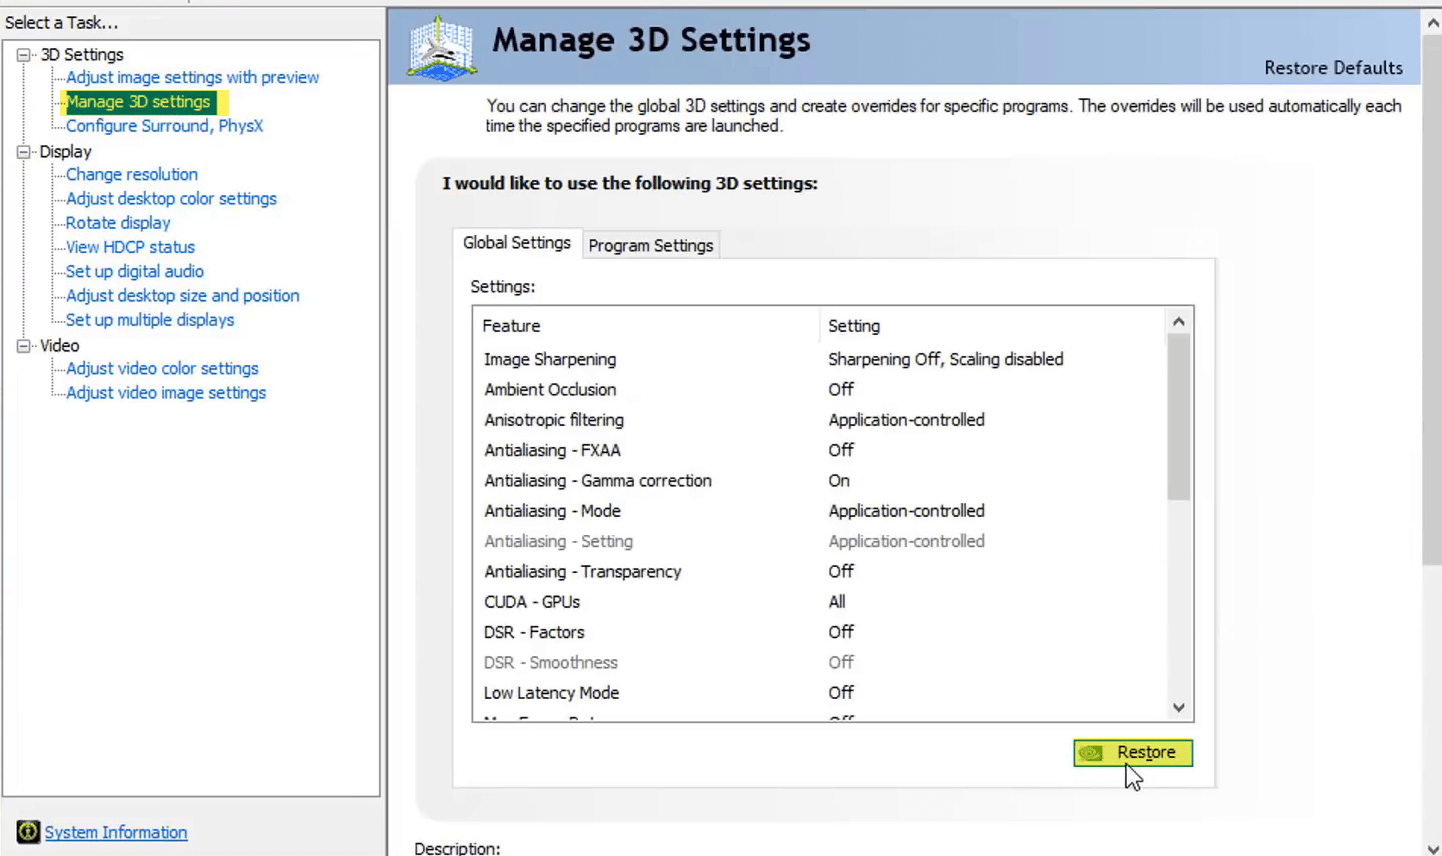The width and height of the screenshot is (1442, 856).
Task: Open Set up digital audio
Action: (134, 271)
